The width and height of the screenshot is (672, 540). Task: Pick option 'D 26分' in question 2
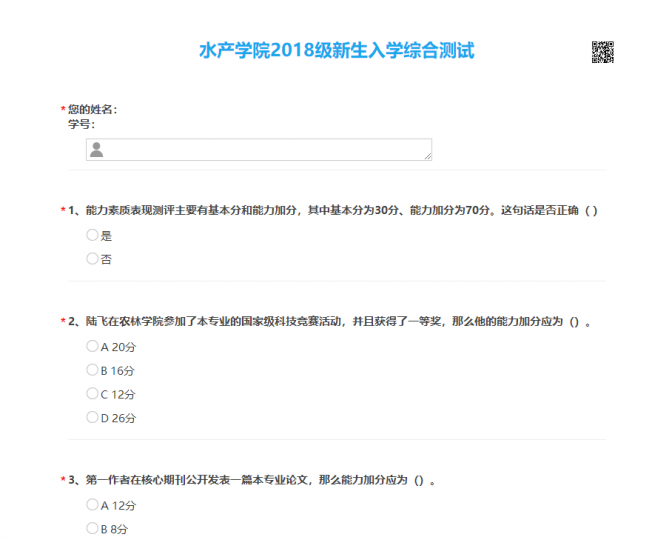pyautogui.click(x=93, y=417)
